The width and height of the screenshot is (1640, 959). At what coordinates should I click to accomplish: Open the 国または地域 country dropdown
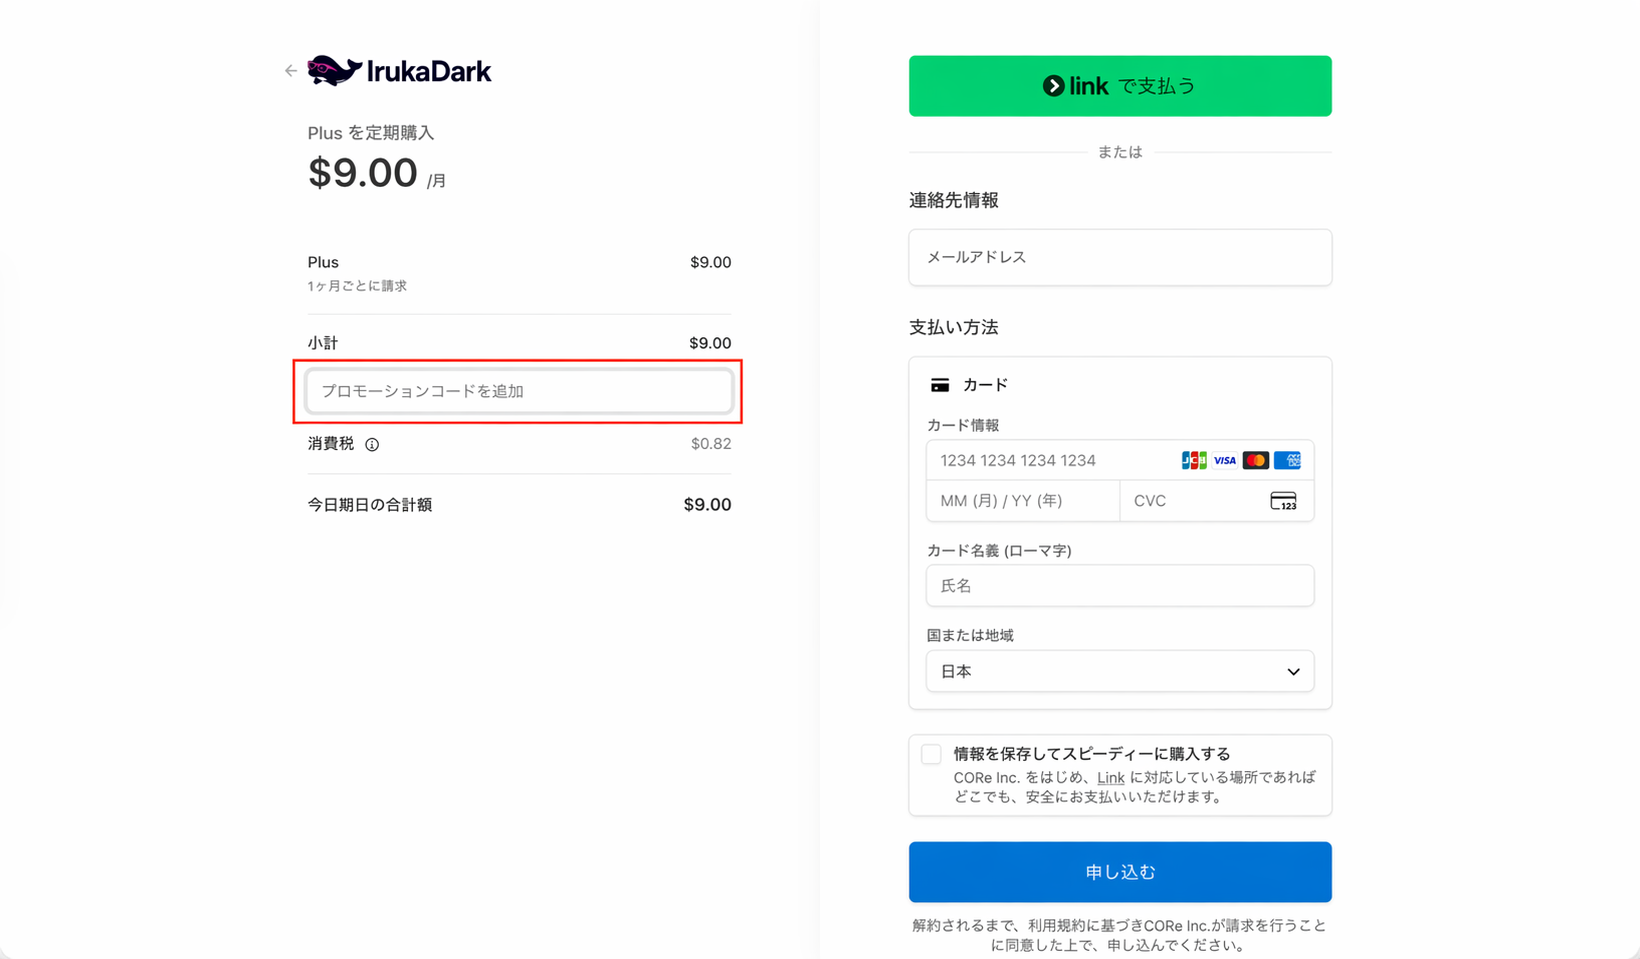[1119, 671]
